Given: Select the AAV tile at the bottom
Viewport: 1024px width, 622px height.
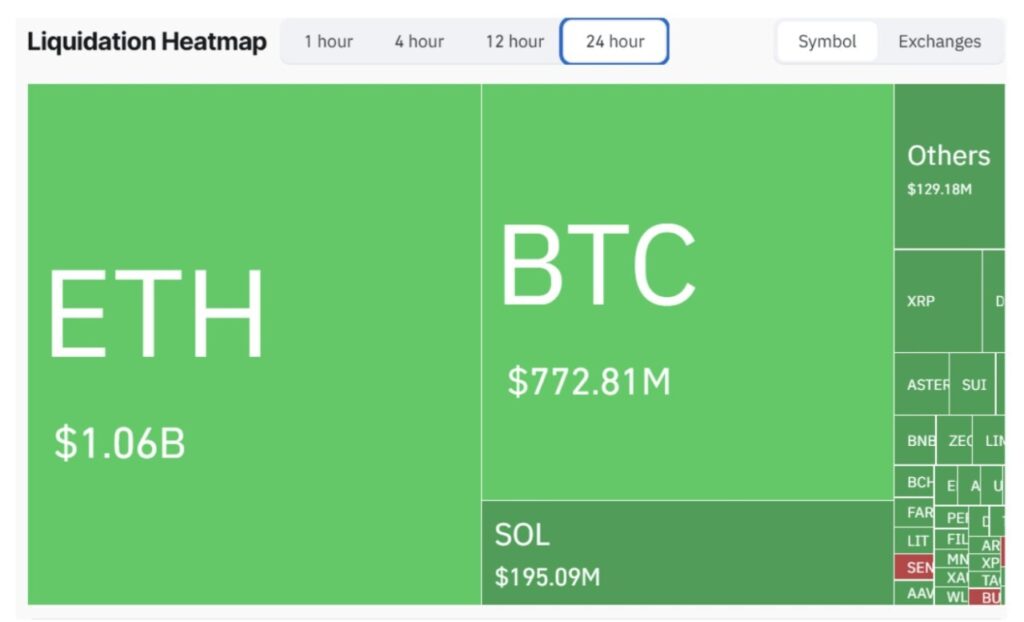Looking at the screenshot, I should click(914, 593).
